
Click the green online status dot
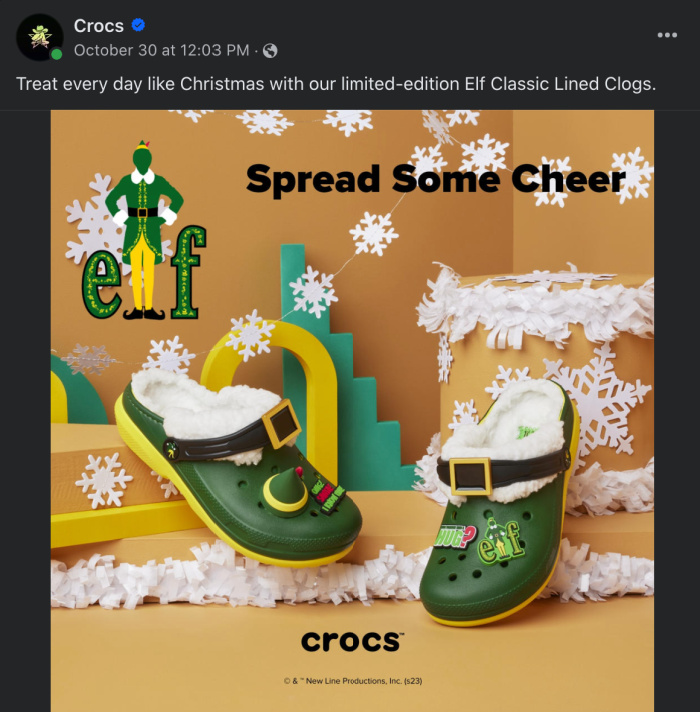[x=57, y=54]
